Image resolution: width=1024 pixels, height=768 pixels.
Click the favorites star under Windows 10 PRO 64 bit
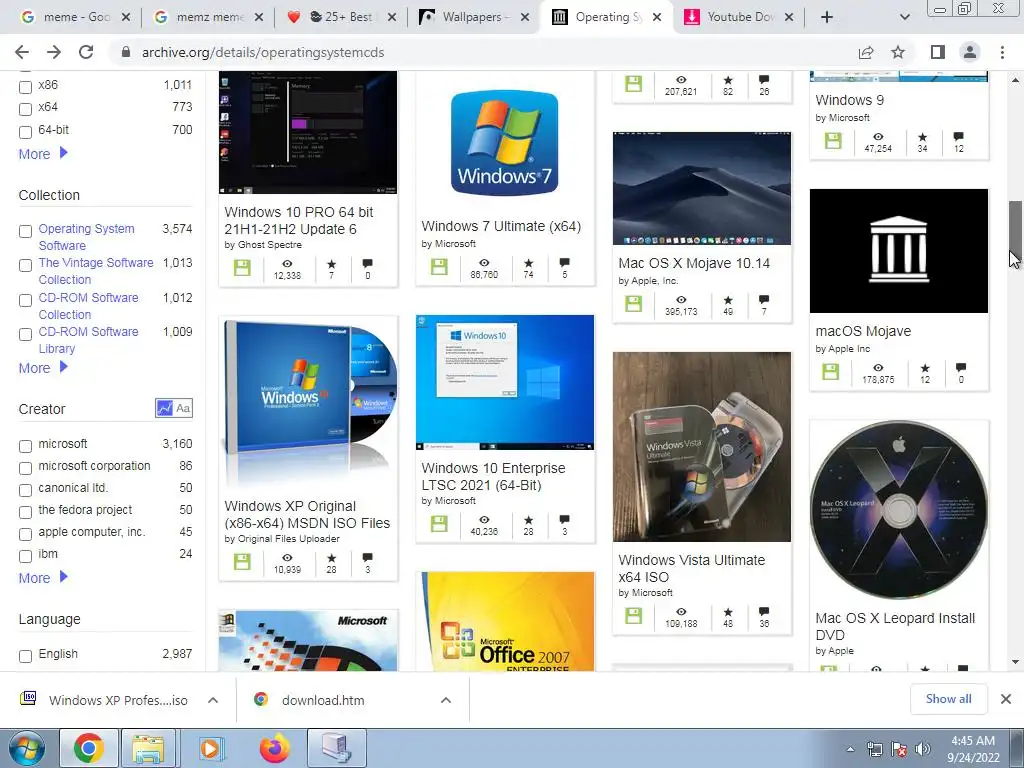click(332, 264)
